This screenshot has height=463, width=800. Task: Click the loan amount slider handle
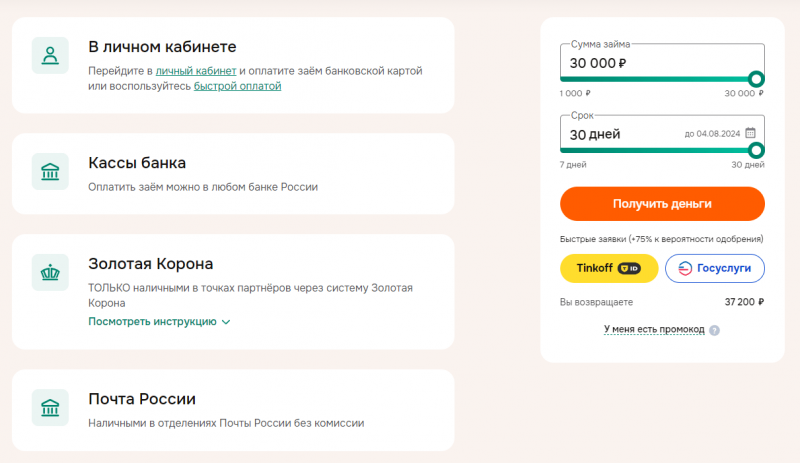pos(756,79)
